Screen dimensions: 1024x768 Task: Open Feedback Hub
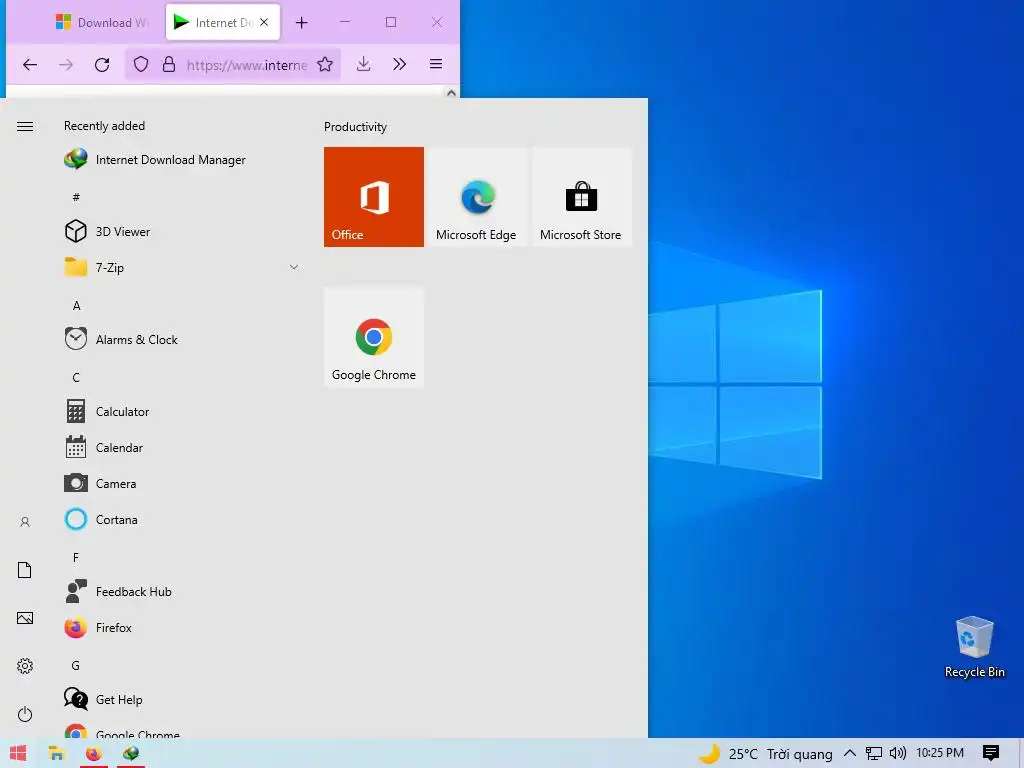click(118, 591)
